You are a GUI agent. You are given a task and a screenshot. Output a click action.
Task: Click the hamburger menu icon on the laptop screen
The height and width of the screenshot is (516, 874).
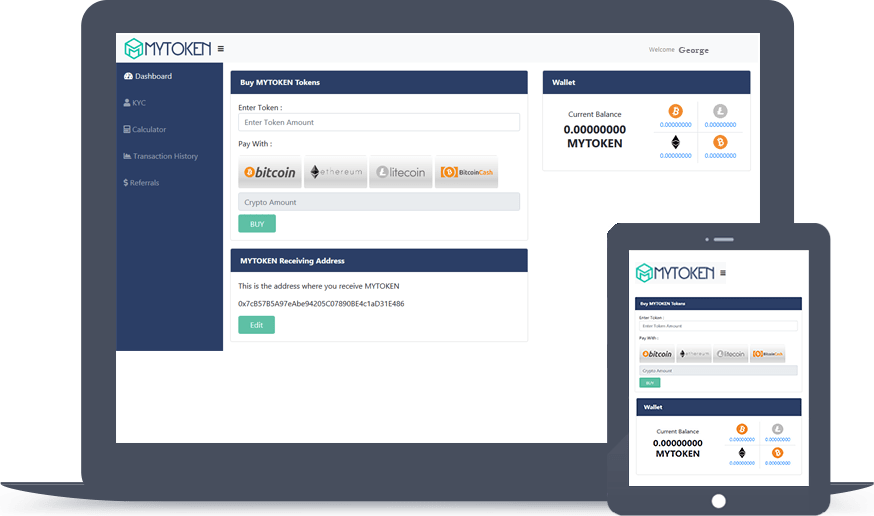(220, 48)
